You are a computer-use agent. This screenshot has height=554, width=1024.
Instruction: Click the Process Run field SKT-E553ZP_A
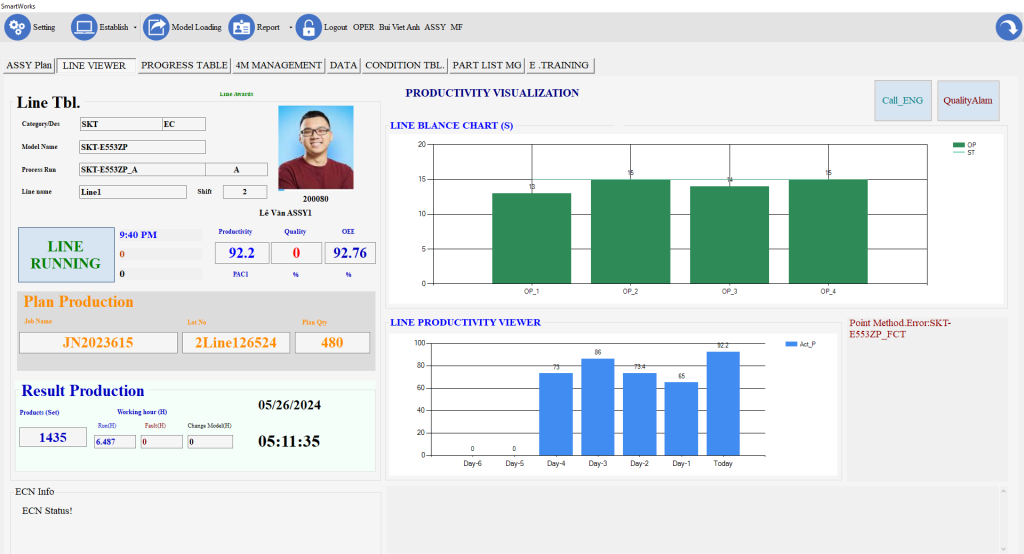[142, 170]
